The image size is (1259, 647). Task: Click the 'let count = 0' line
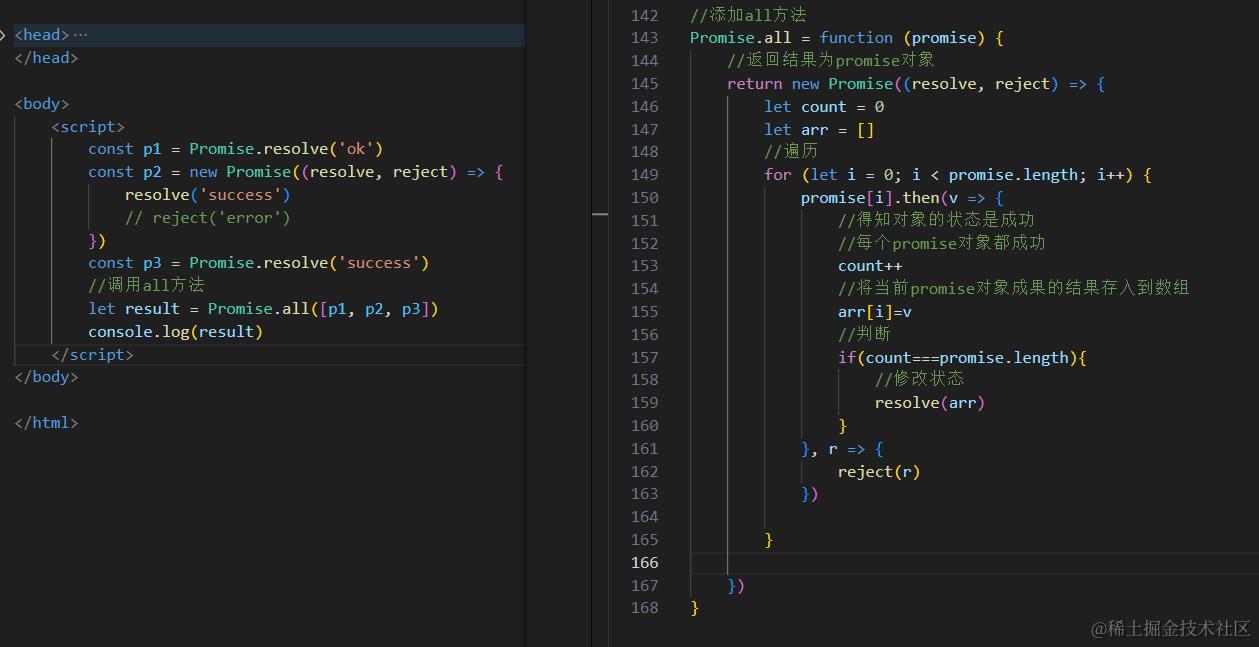[824, 107]
